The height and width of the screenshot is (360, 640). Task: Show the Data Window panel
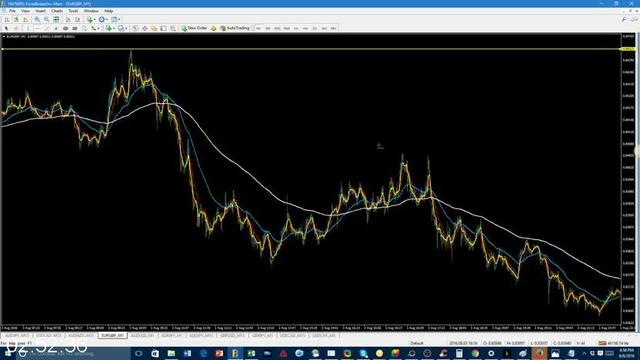pos(144,28)
